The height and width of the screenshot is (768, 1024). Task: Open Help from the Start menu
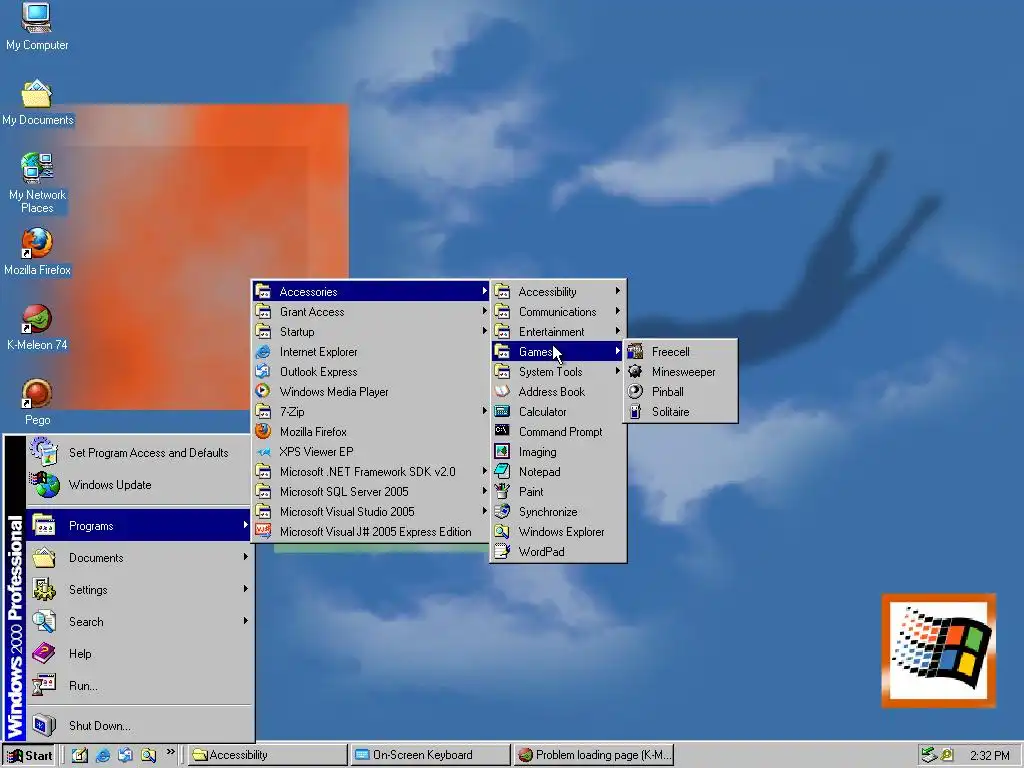point(138,654)
